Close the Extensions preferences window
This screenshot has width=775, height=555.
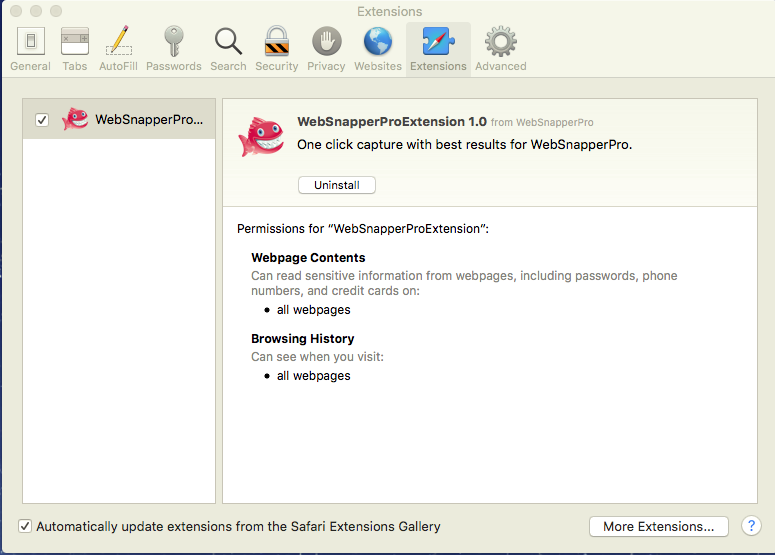coord(16,11)
